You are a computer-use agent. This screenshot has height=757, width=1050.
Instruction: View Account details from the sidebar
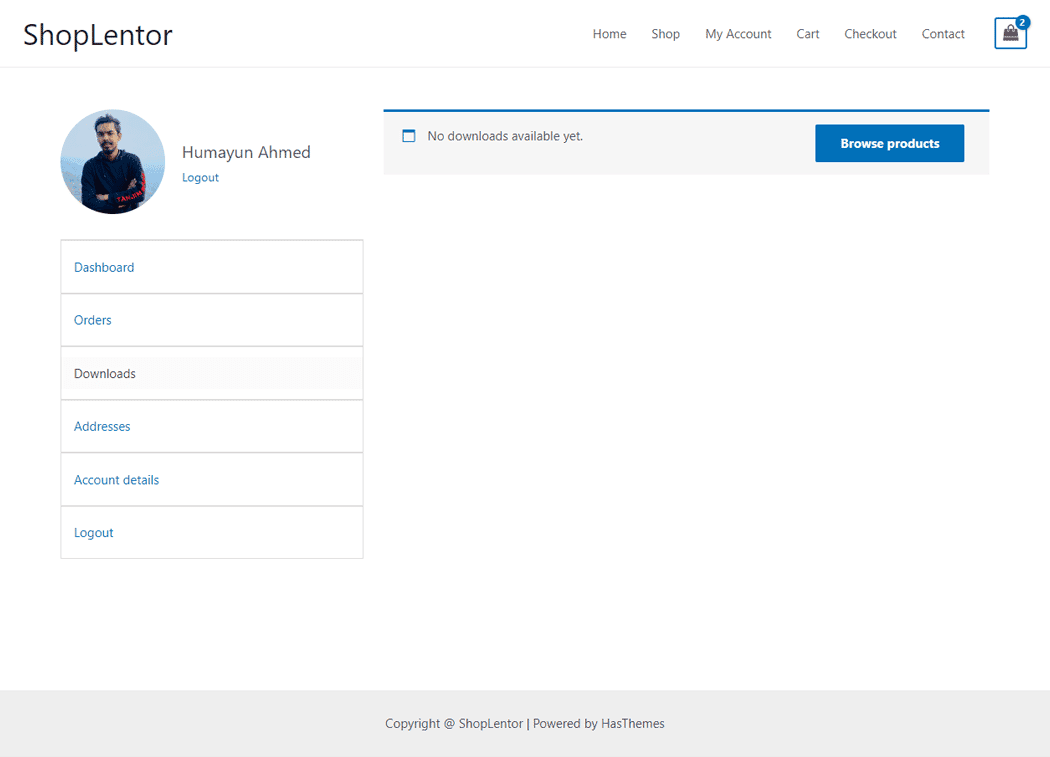116,479
